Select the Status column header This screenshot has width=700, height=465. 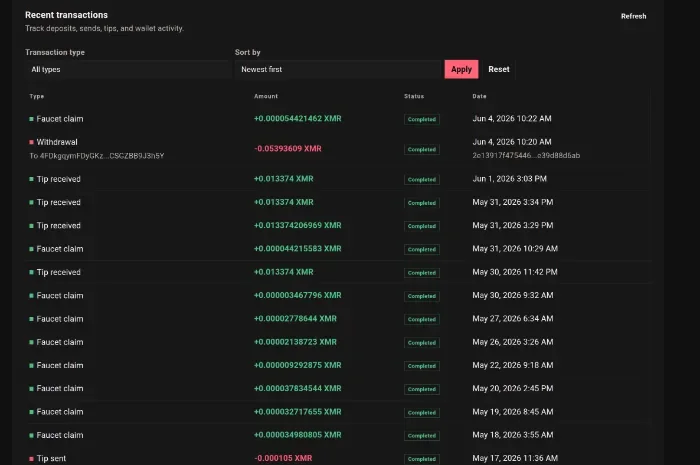pyautogui.click(x=414, y=96)
